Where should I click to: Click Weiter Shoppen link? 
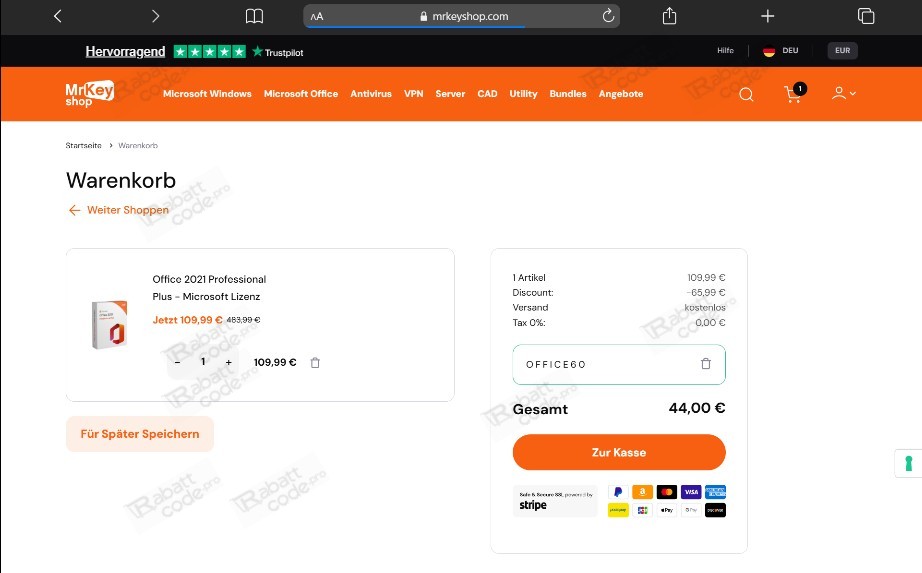pyautogui.click(x=118, y=210)
